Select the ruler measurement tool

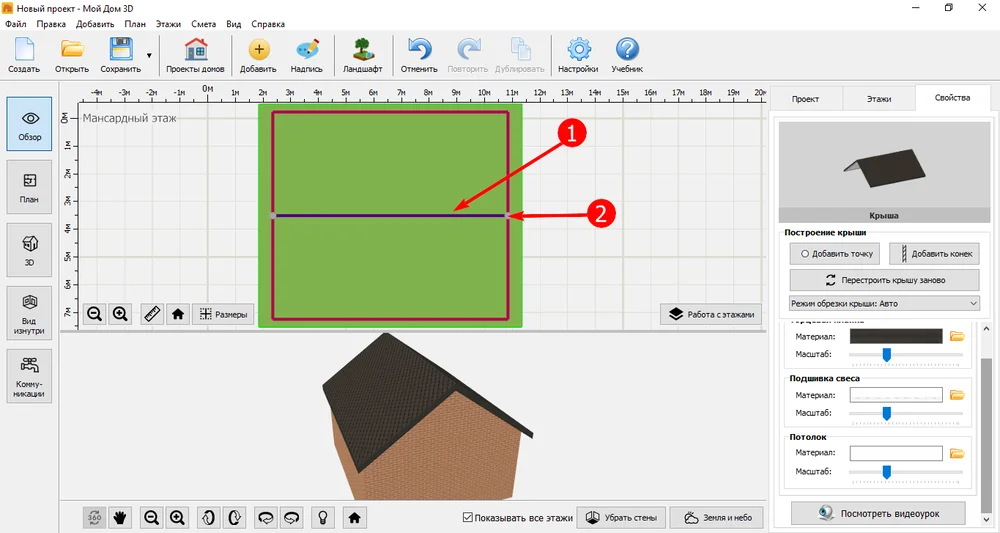point(152,314)
